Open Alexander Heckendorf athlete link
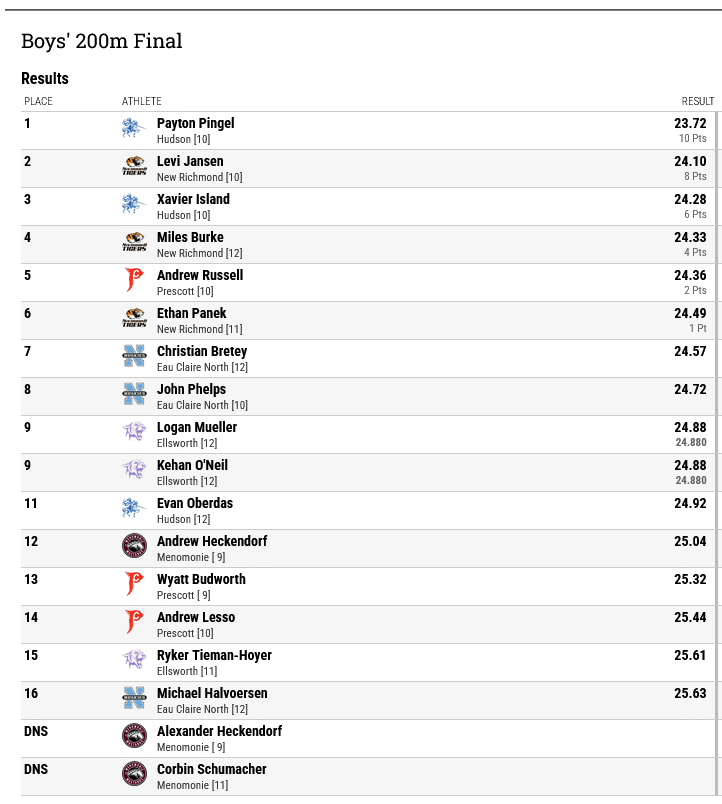722x804 pixels. pyautogui.click(x=219, y=731)
